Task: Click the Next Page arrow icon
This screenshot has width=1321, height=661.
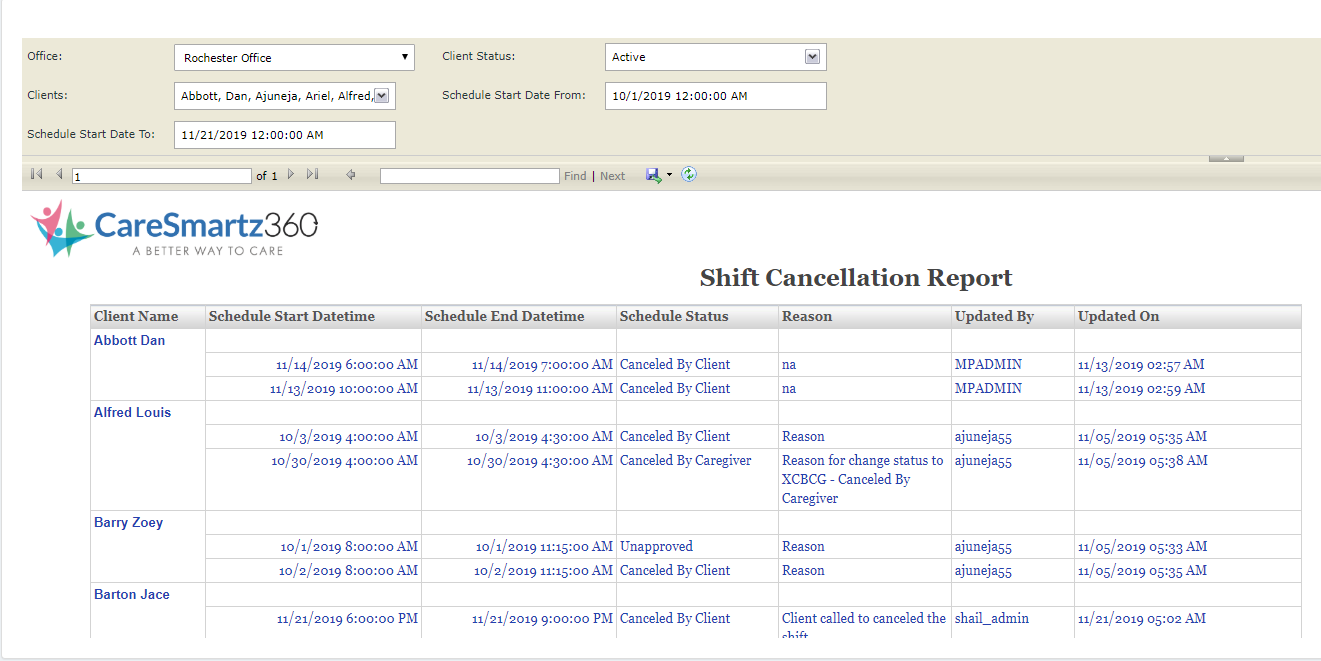Action: coord(290,174)
